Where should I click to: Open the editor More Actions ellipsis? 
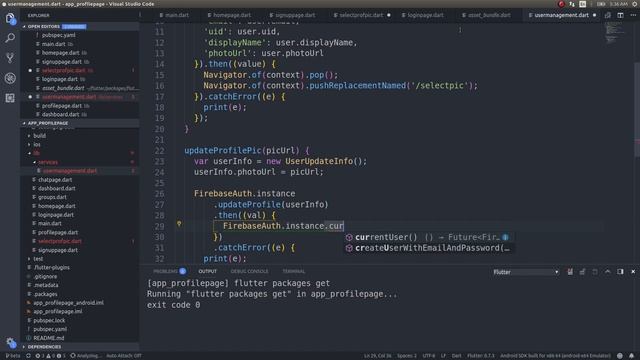click(633, 15)
